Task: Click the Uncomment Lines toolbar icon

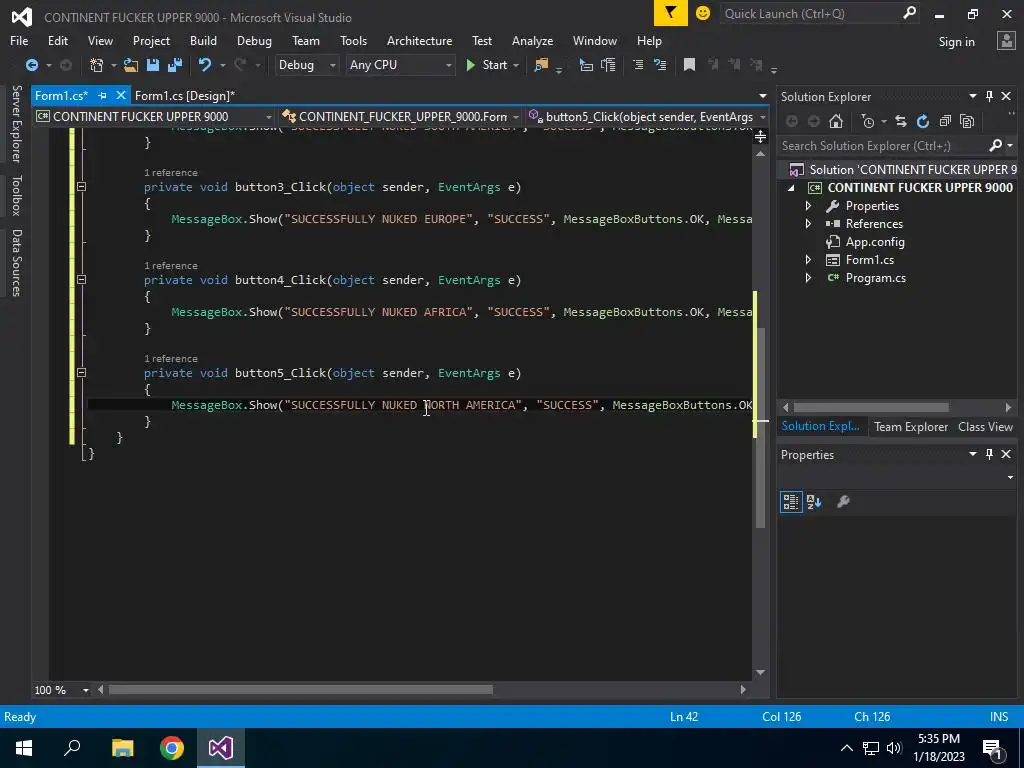Action: [660, 65]
